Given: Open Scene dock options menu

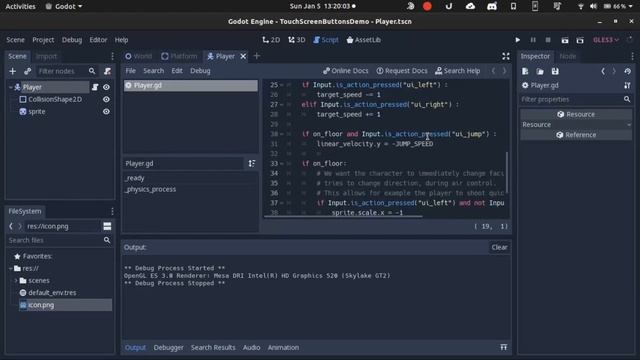Looking at the screenshot, I should coord(112,56).
